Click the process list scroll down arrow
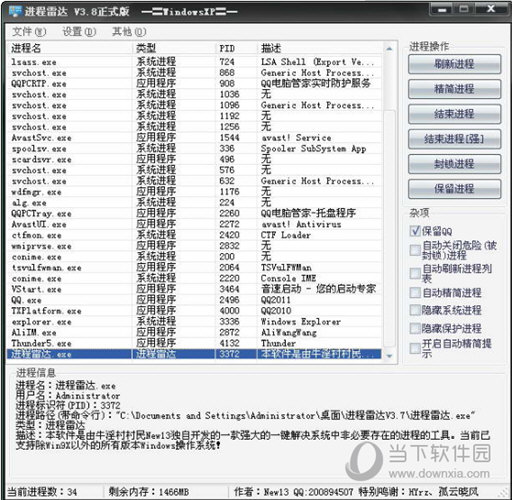 [389, 356]
